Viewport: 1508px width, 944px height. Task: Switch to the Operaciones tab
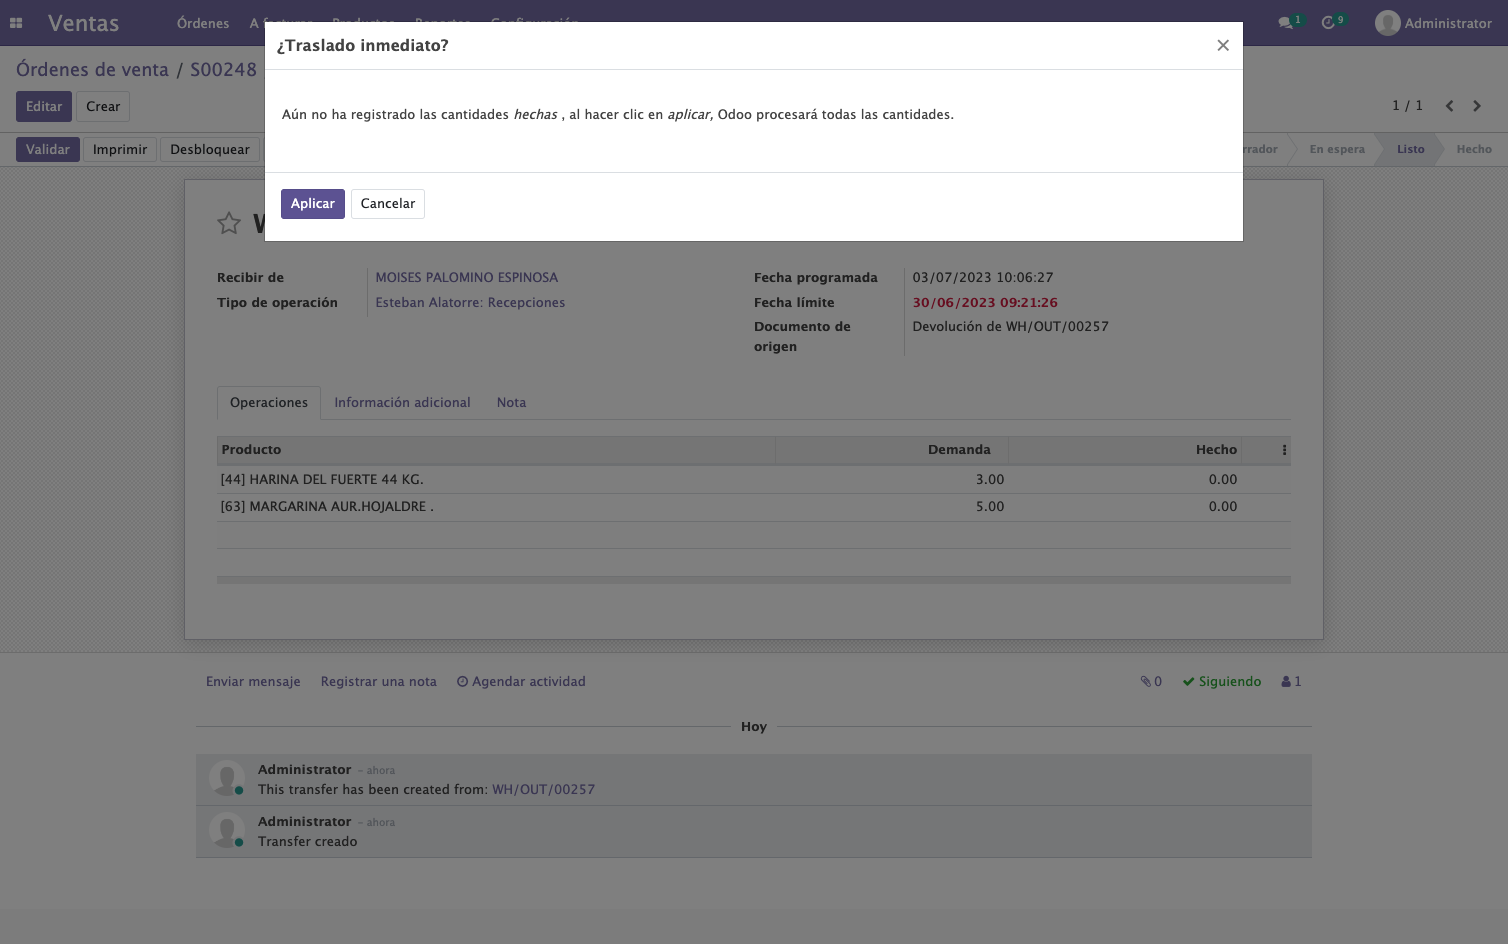269,403
